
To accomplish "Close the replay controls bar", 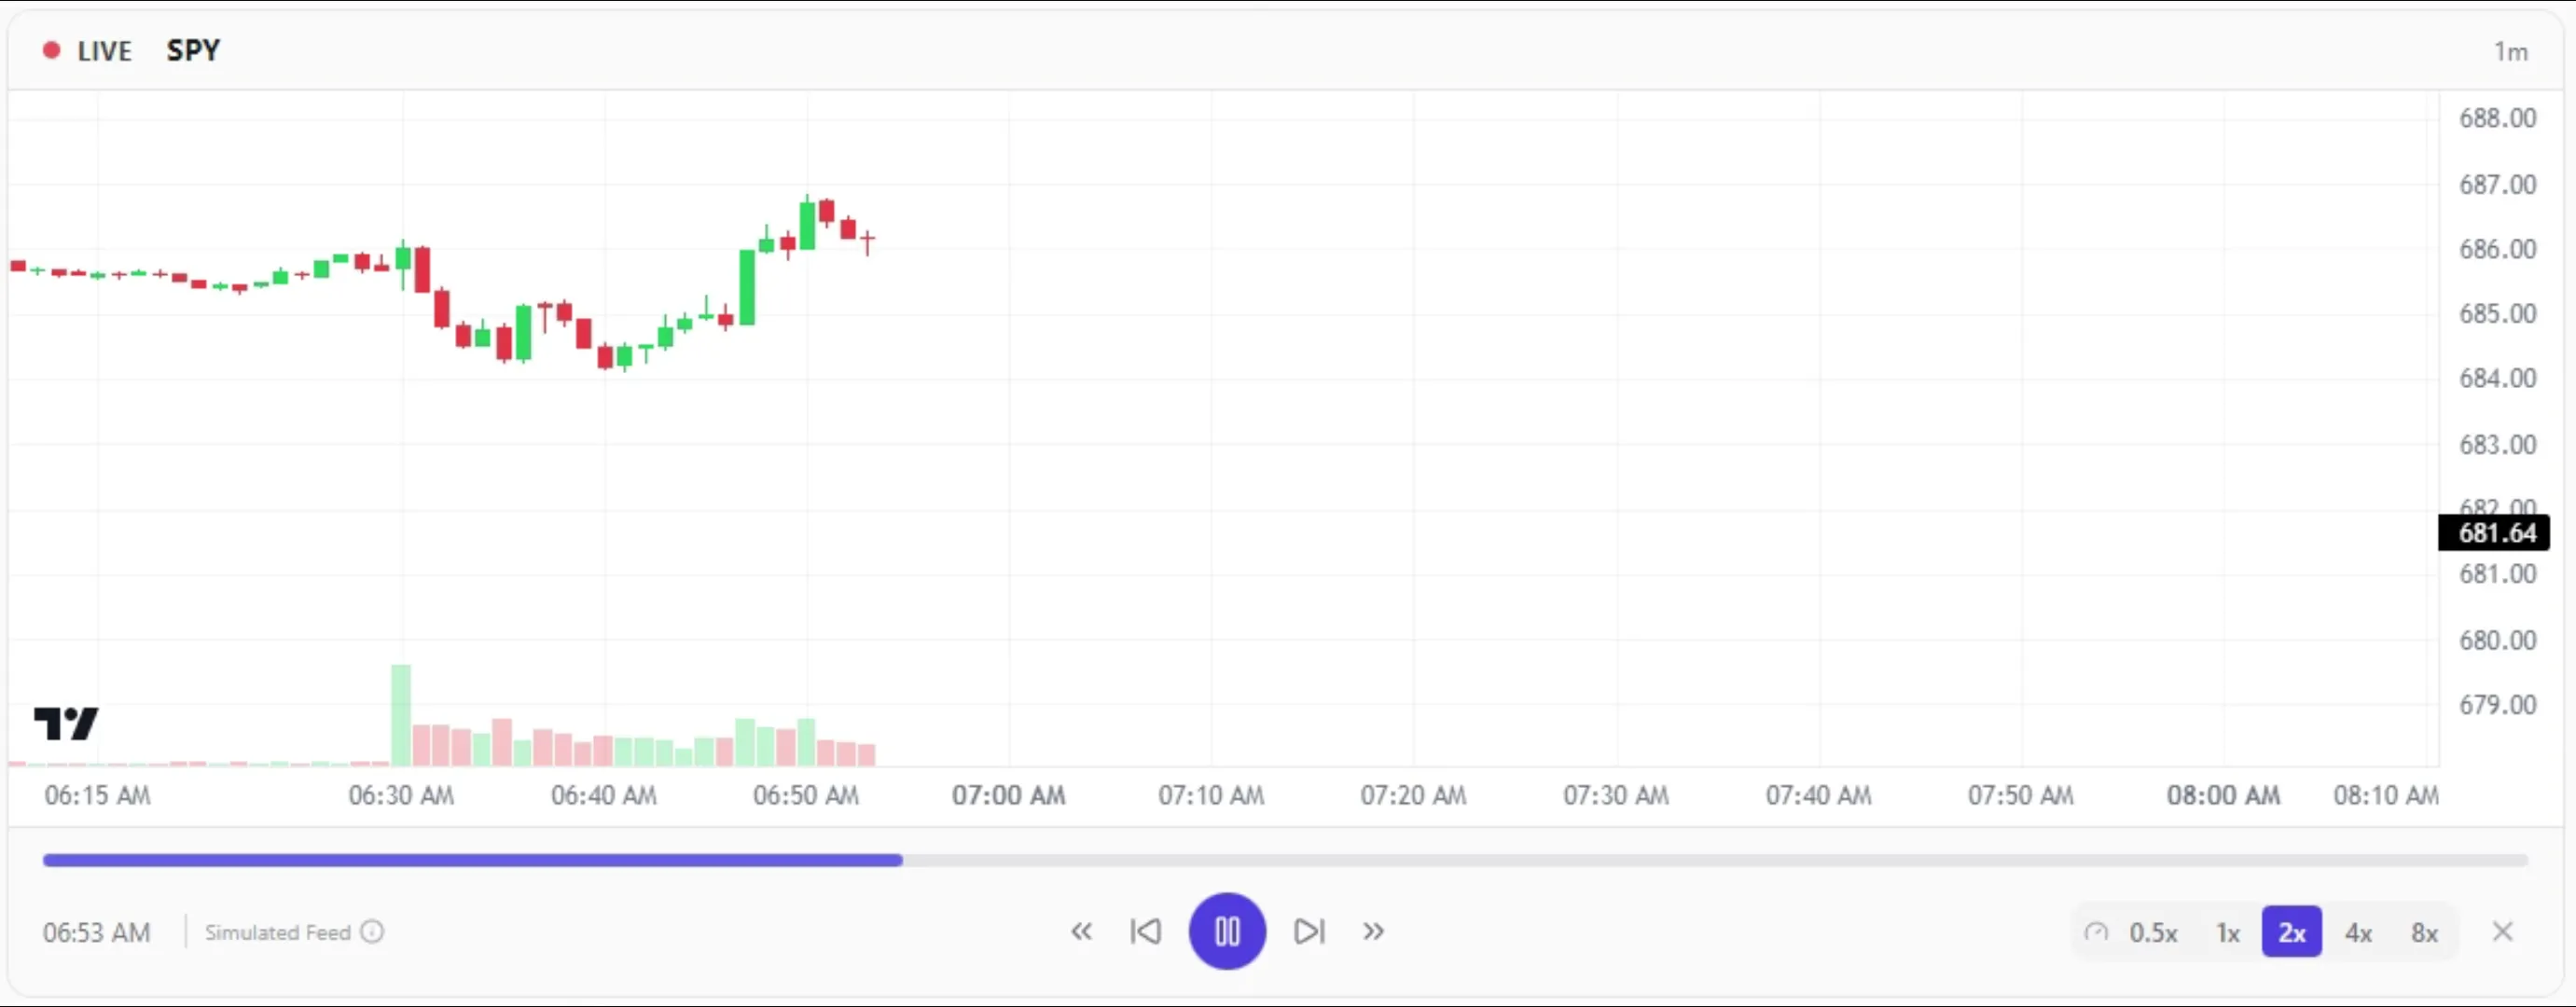I will tap(2503, 932).
